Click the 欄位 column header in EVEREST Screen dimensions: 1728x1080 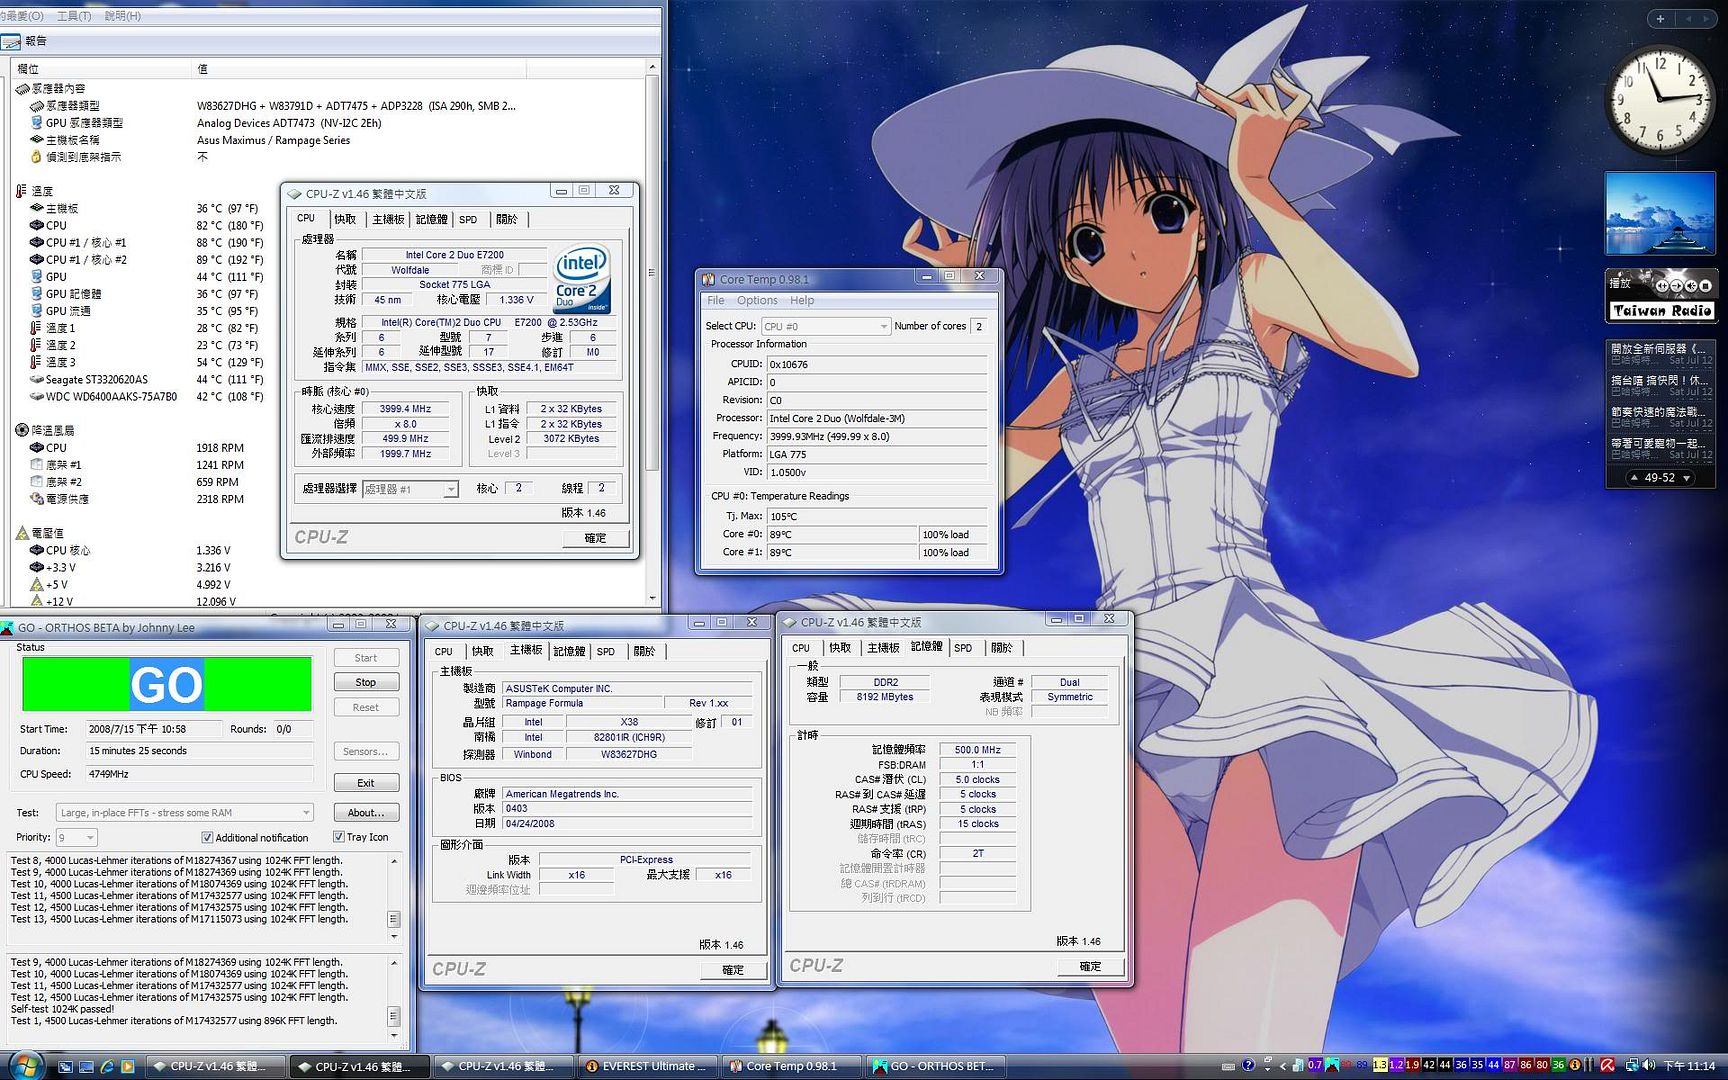(100, 69)
